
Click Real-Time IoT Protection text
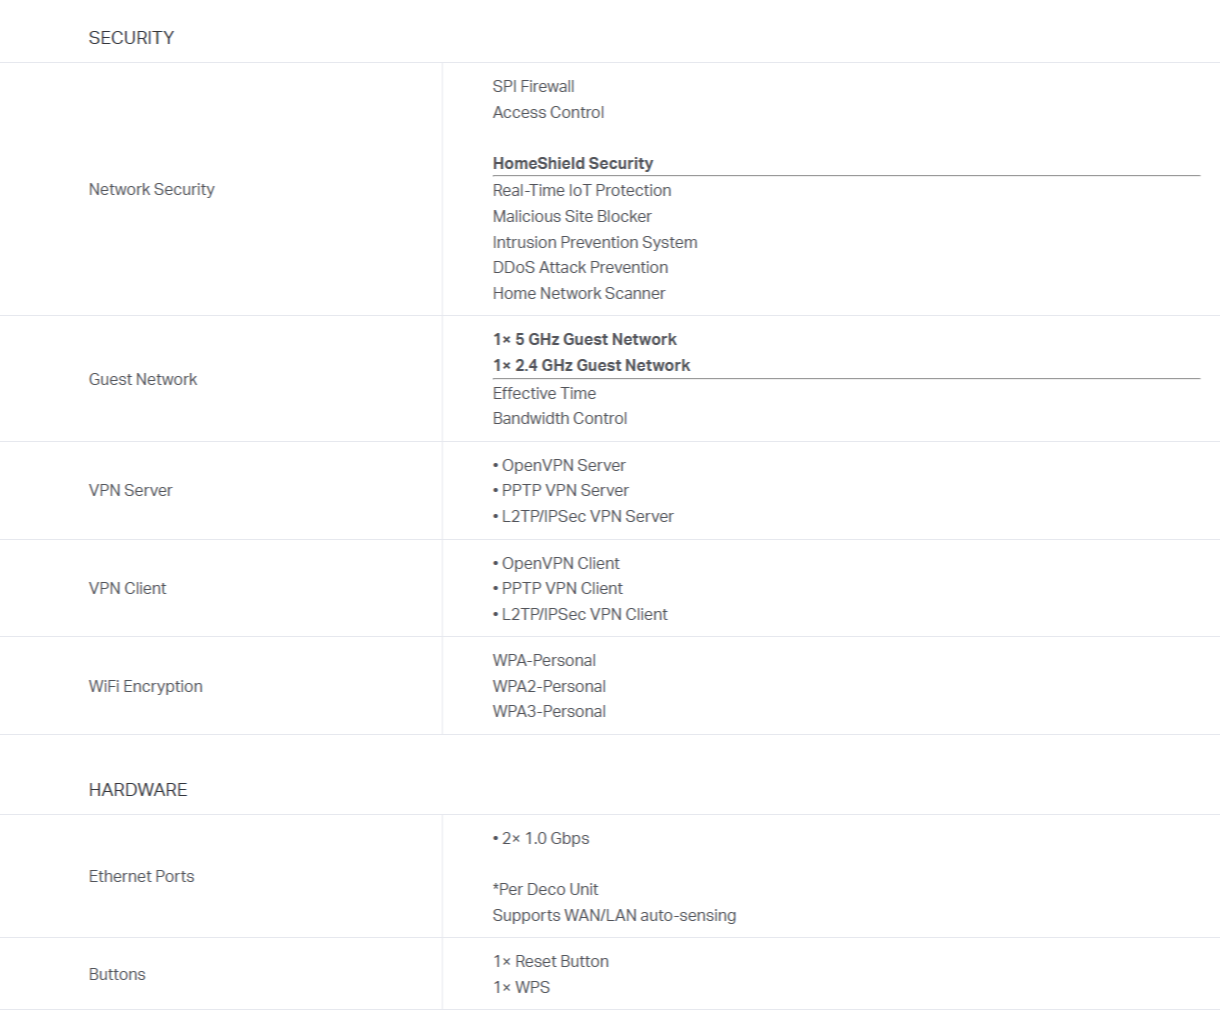[581, 190]
